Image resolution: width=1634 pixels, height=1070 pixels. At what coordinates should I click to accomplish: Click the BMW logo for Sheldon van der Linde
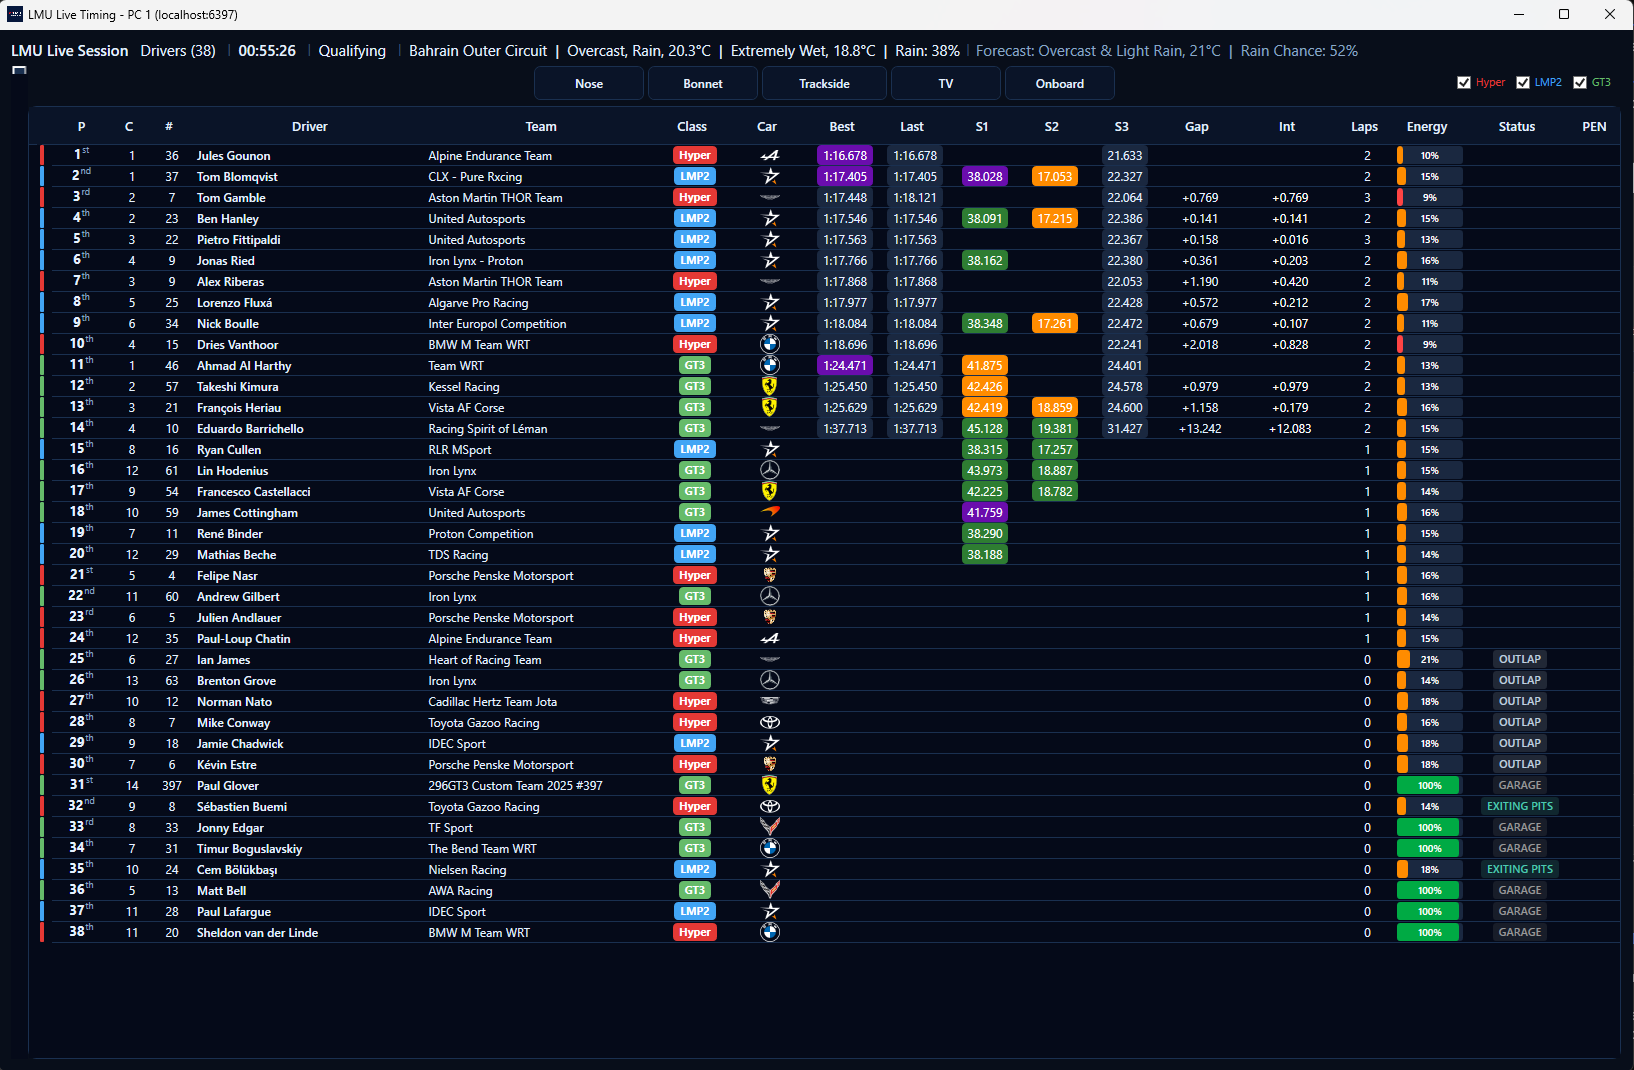tap(770, 932)
